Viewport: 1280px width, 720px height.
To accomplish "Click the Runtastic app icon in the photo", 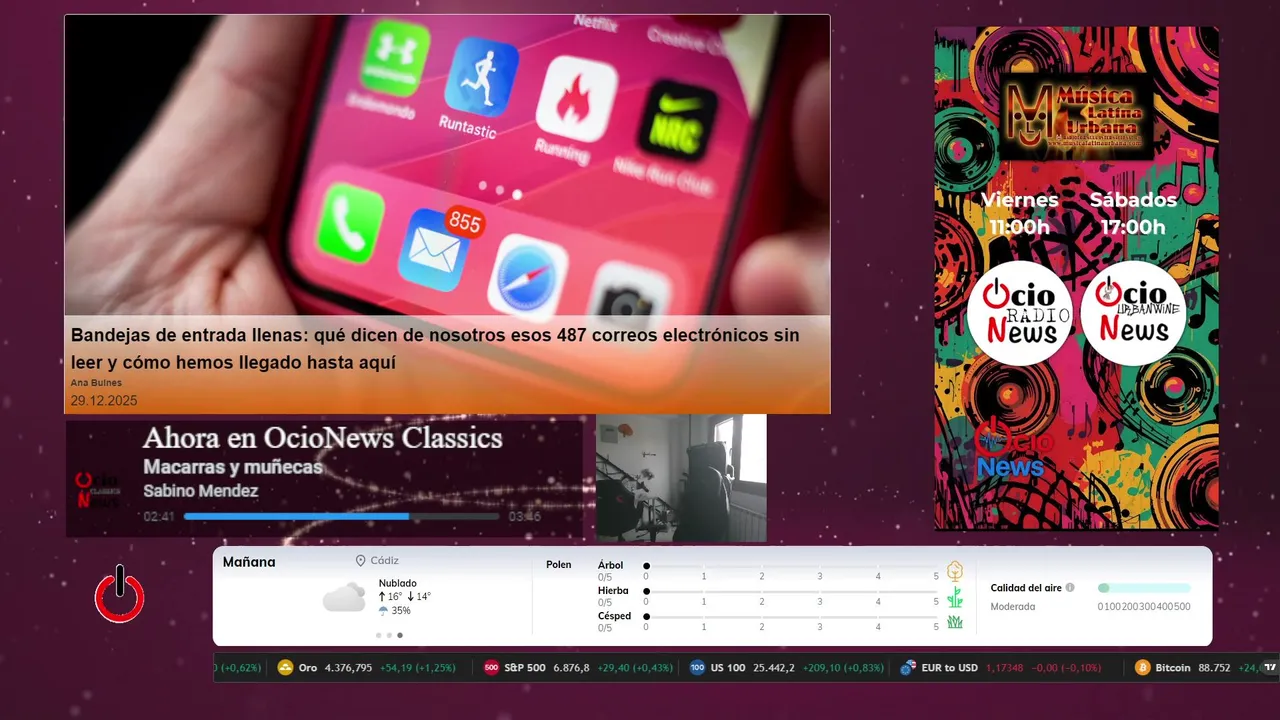I will tap(481, 75).
